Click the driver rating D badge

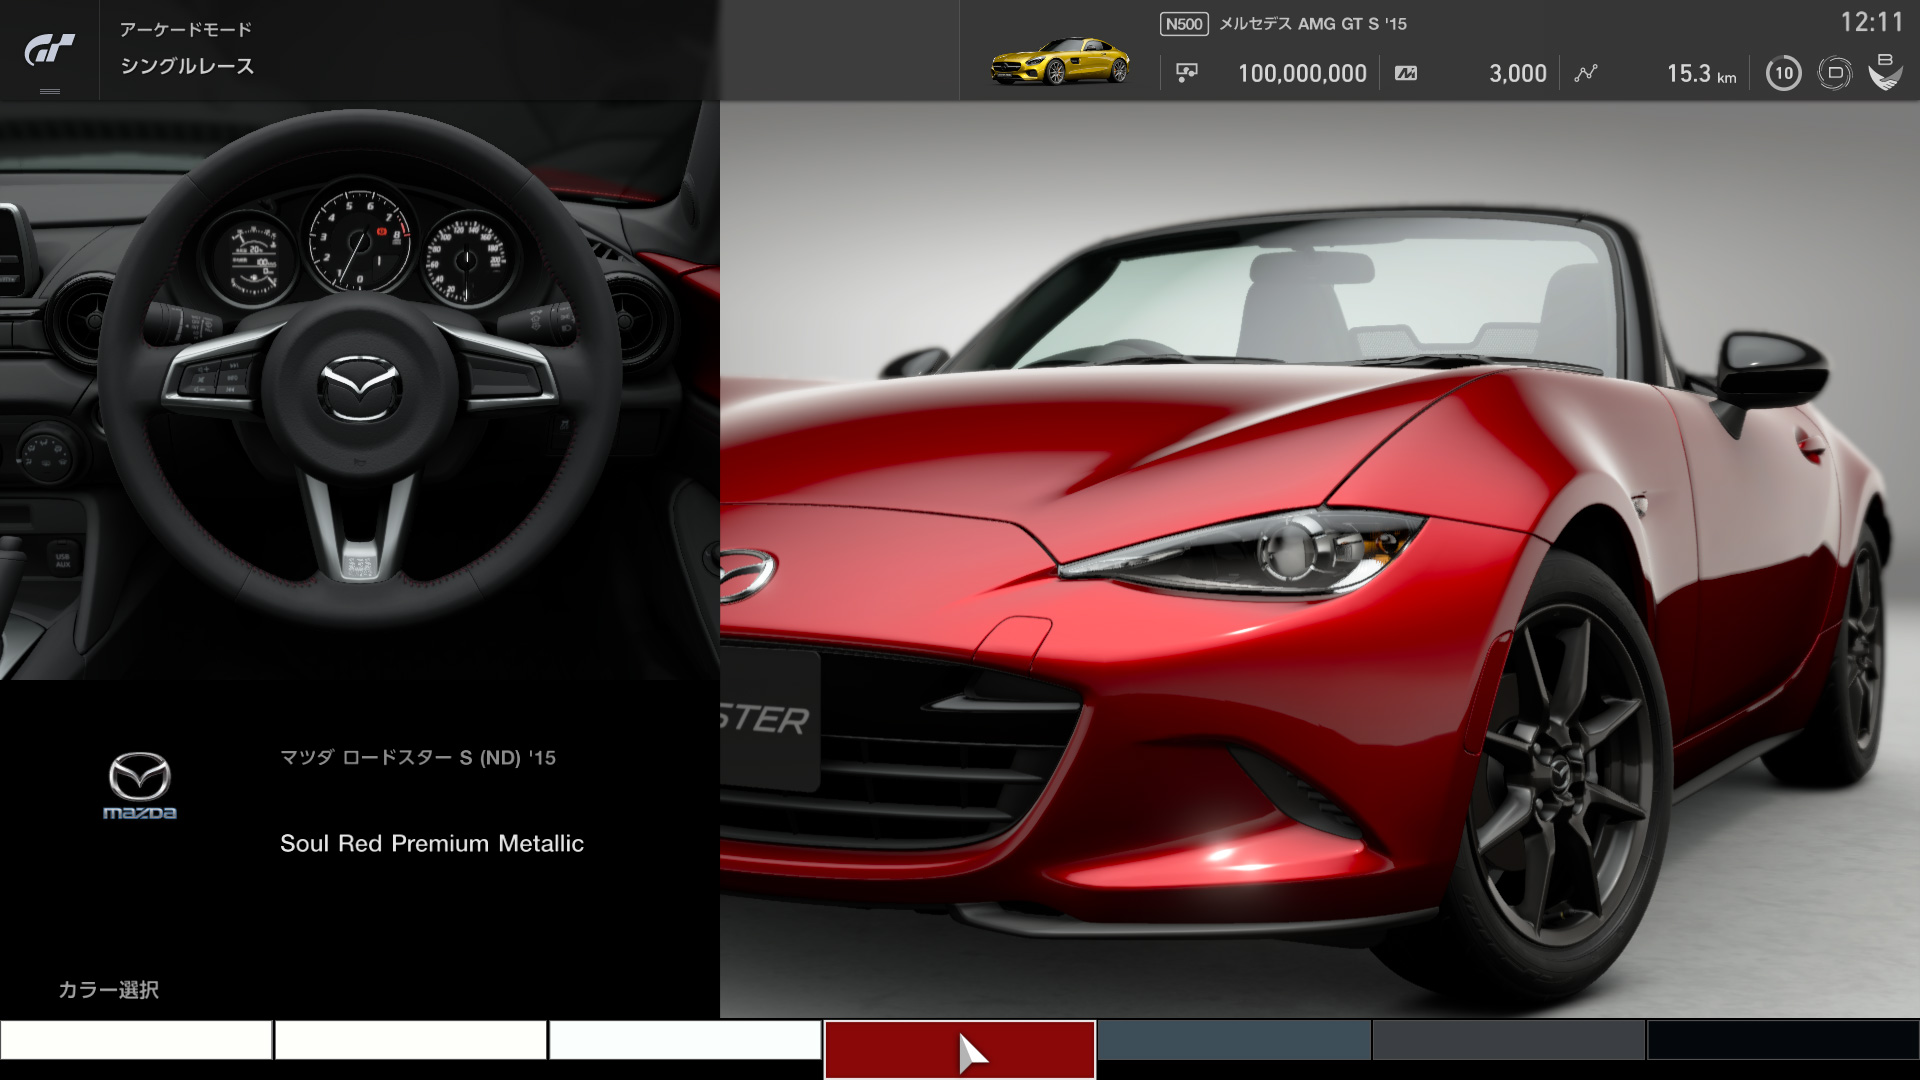click(1835, 73)
